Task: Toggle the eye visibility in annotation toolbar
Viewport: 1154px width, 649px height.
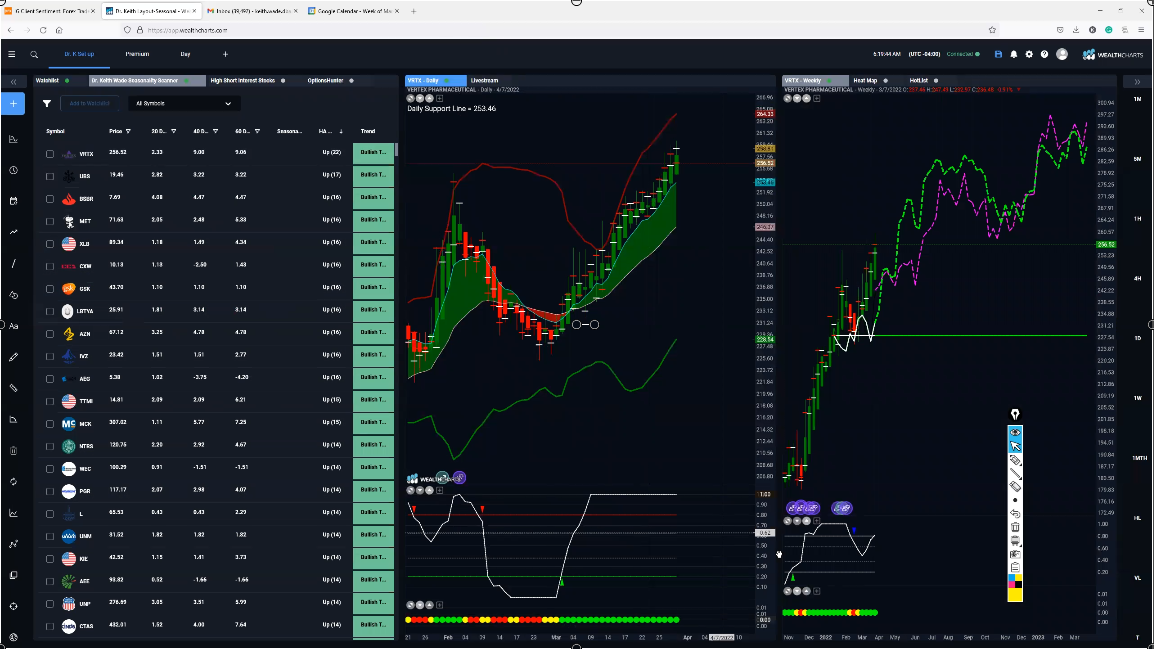Action: [1015, 433]
